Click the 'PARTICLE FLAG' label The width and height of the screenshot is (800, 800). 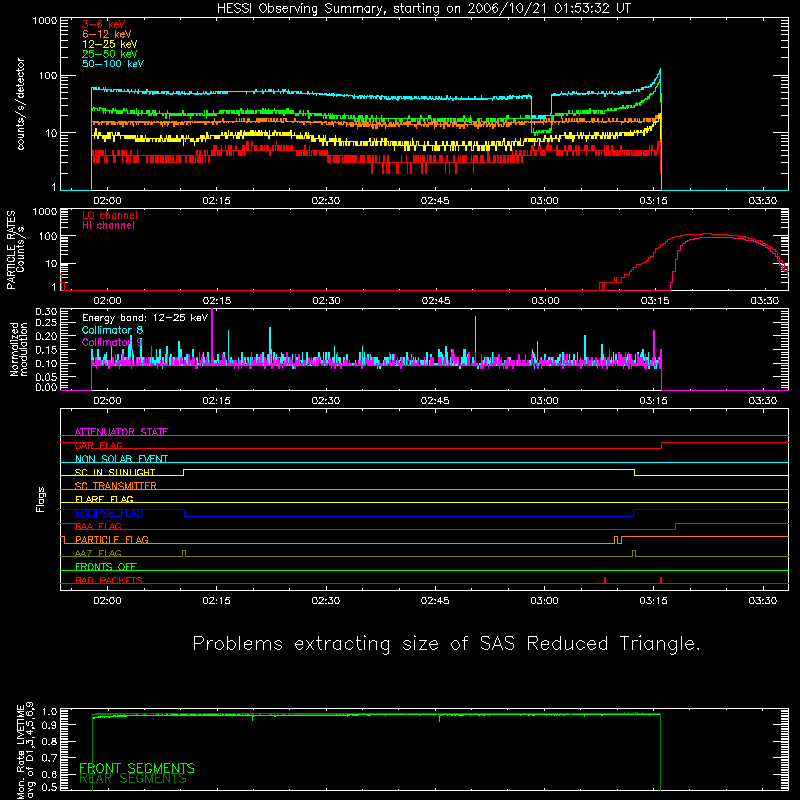112,539
